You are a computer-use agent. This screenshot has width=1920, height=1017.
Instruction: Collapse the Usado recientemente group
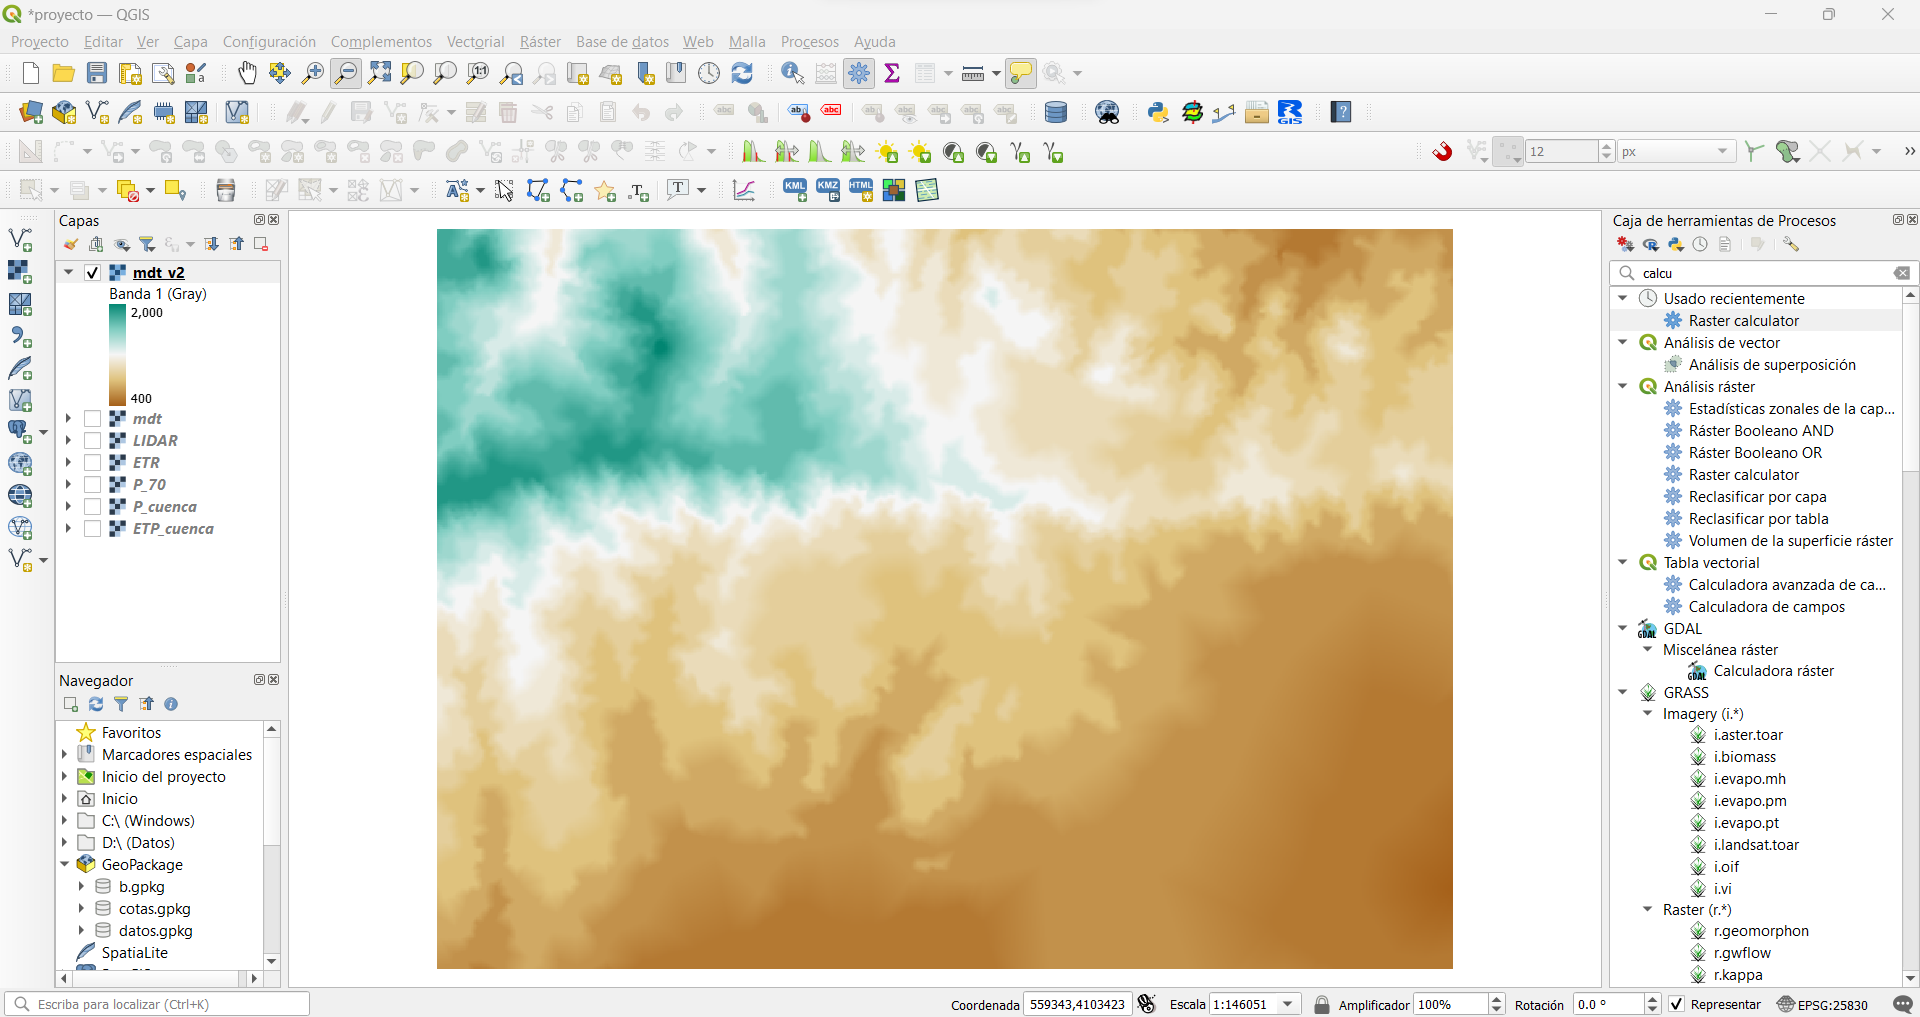pyautogui.click(x=1622, y=298)
